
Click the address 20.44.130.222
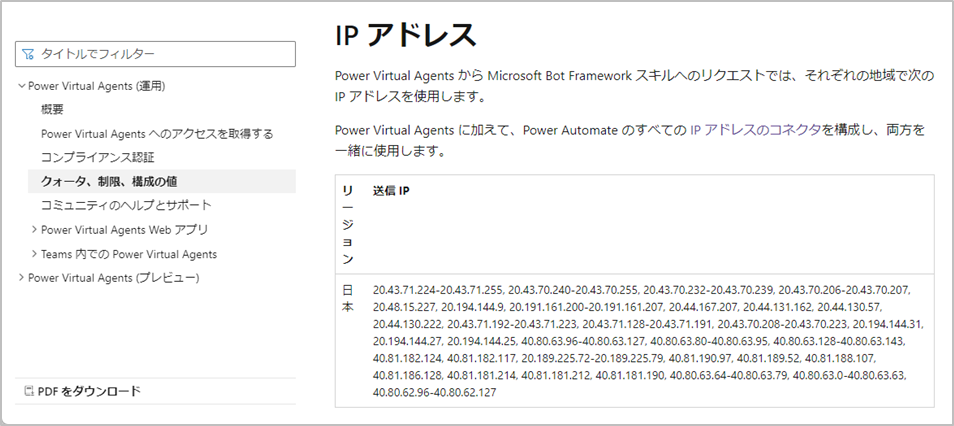pos(406,324)
